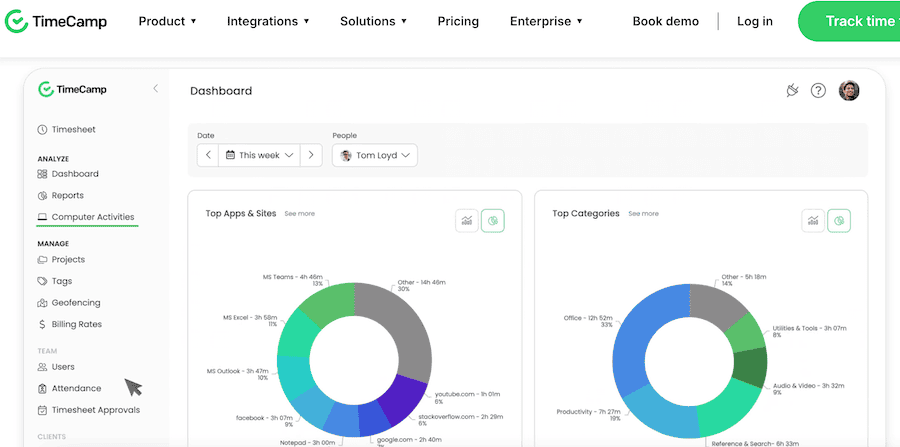
Task: Click the location icon beside Geofencing
Action: coord(42,302)
